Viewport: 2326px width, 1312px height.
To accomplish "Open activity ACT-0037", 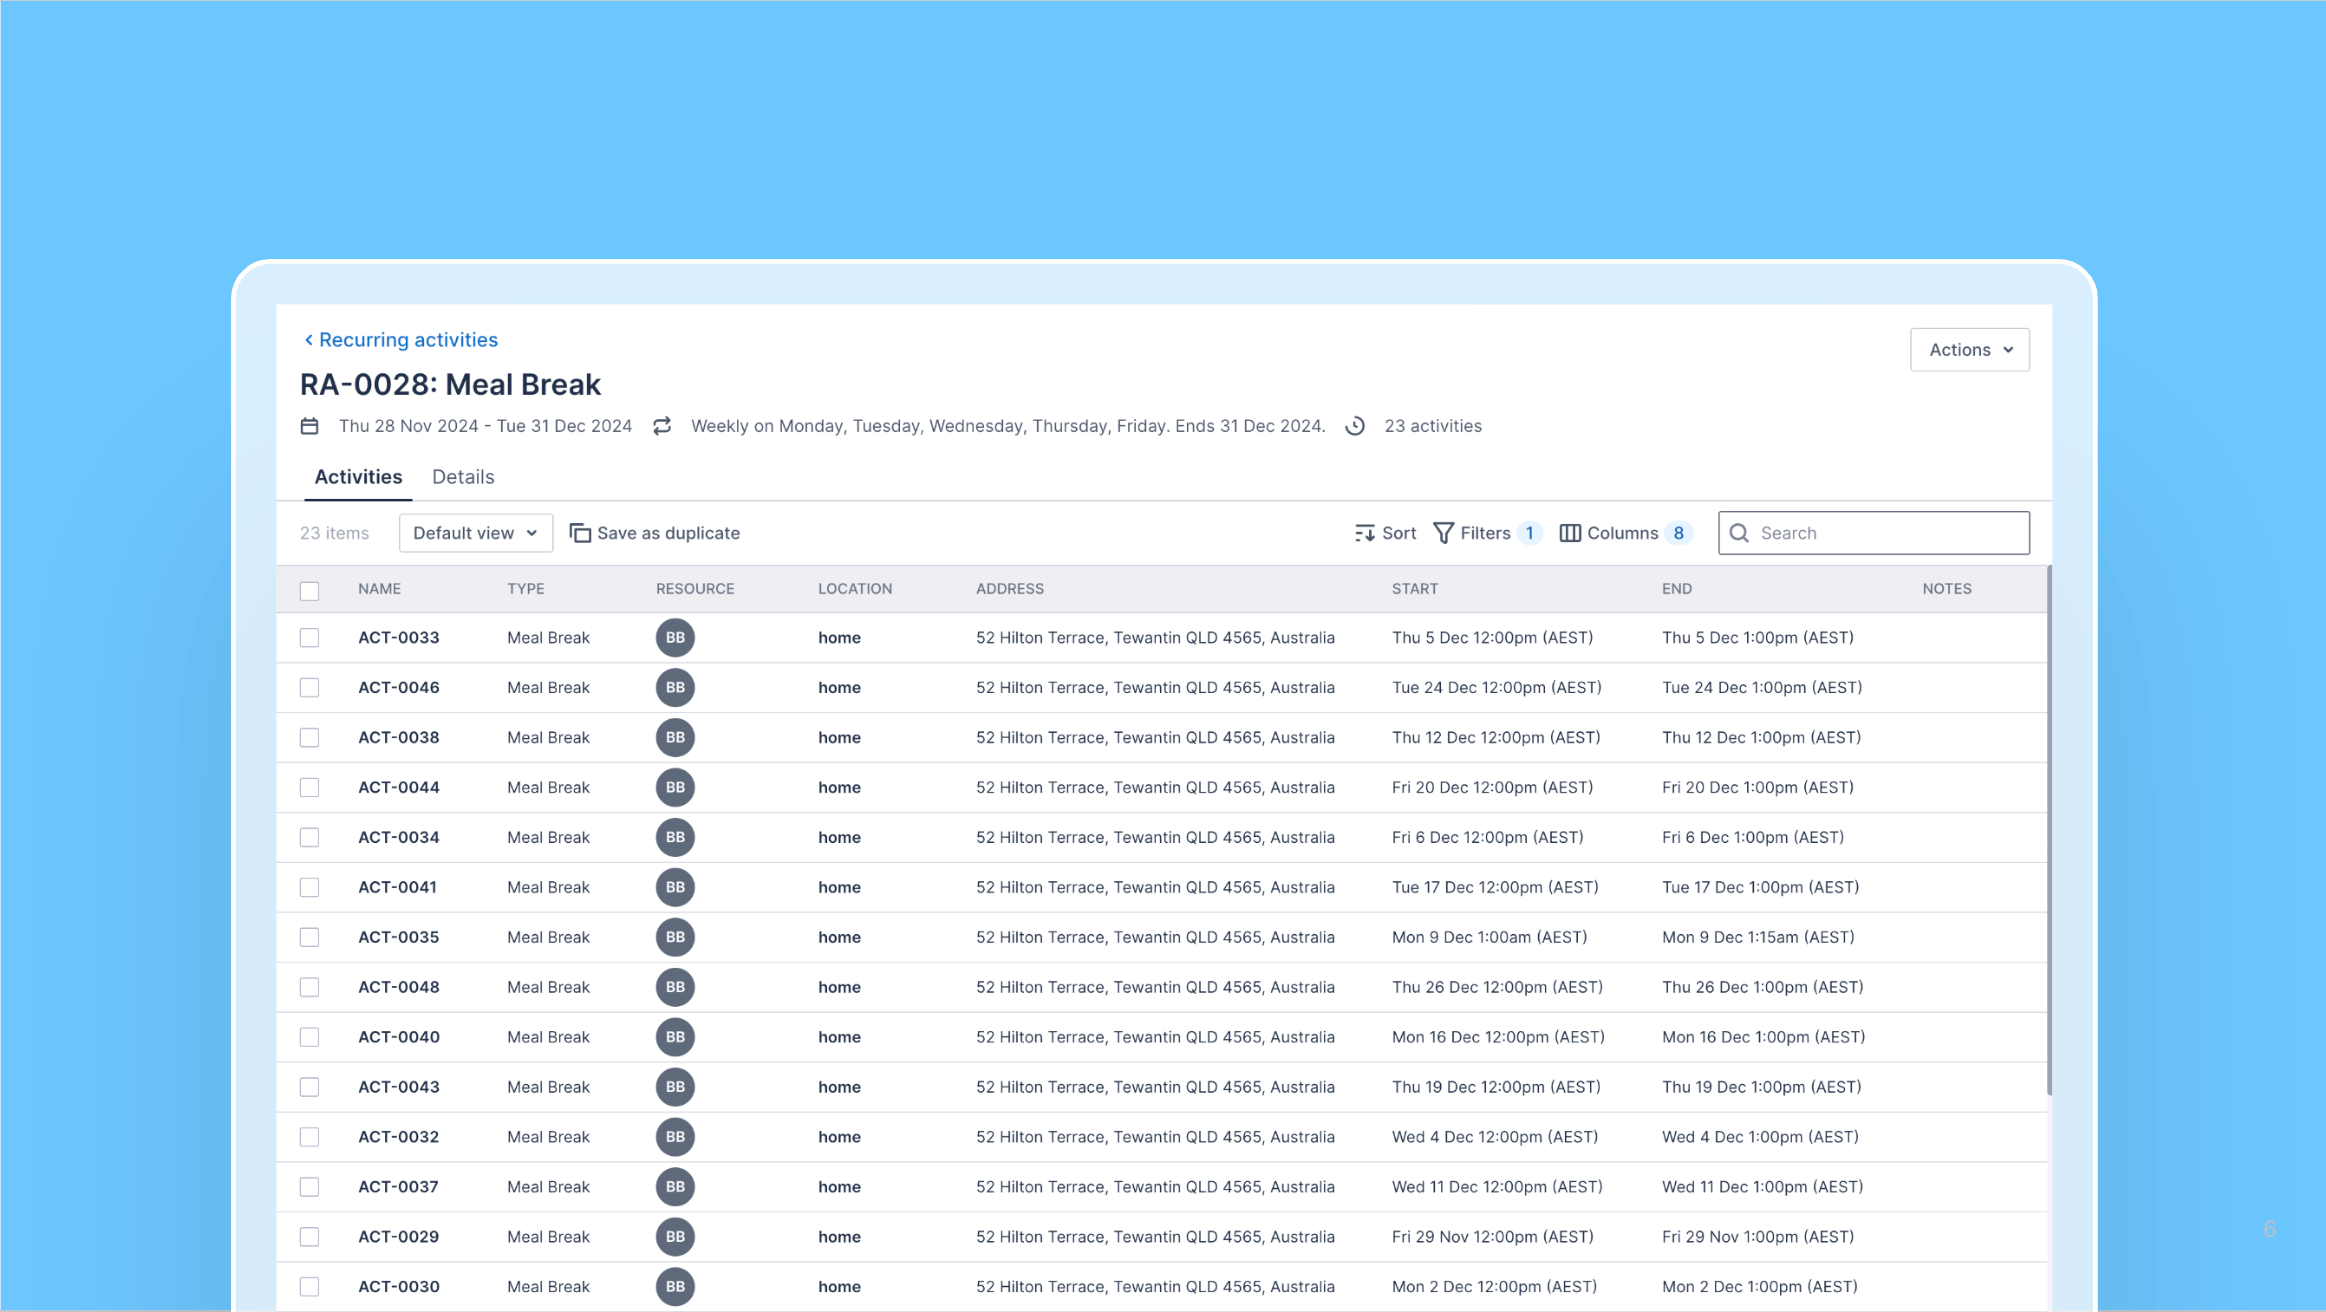I will point(399,1187).
